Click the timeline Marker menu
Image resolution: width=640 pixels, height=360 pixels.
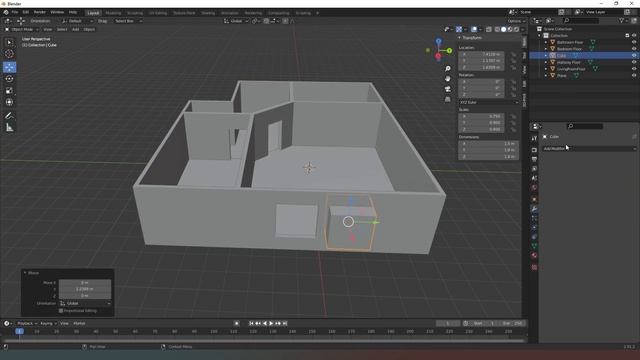pyautogui.click(x=79, y=323)
